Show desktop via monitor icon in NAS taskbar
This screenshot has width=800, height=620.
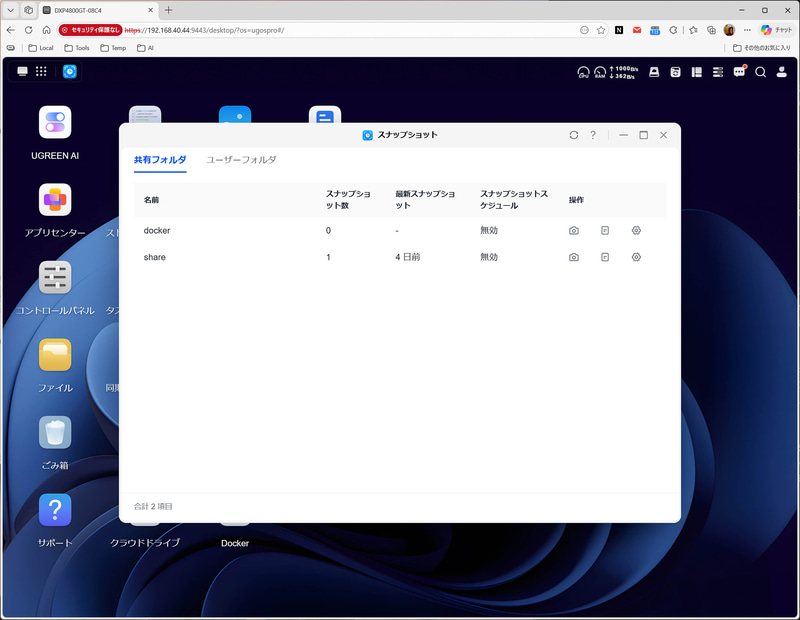pos(22,71)
